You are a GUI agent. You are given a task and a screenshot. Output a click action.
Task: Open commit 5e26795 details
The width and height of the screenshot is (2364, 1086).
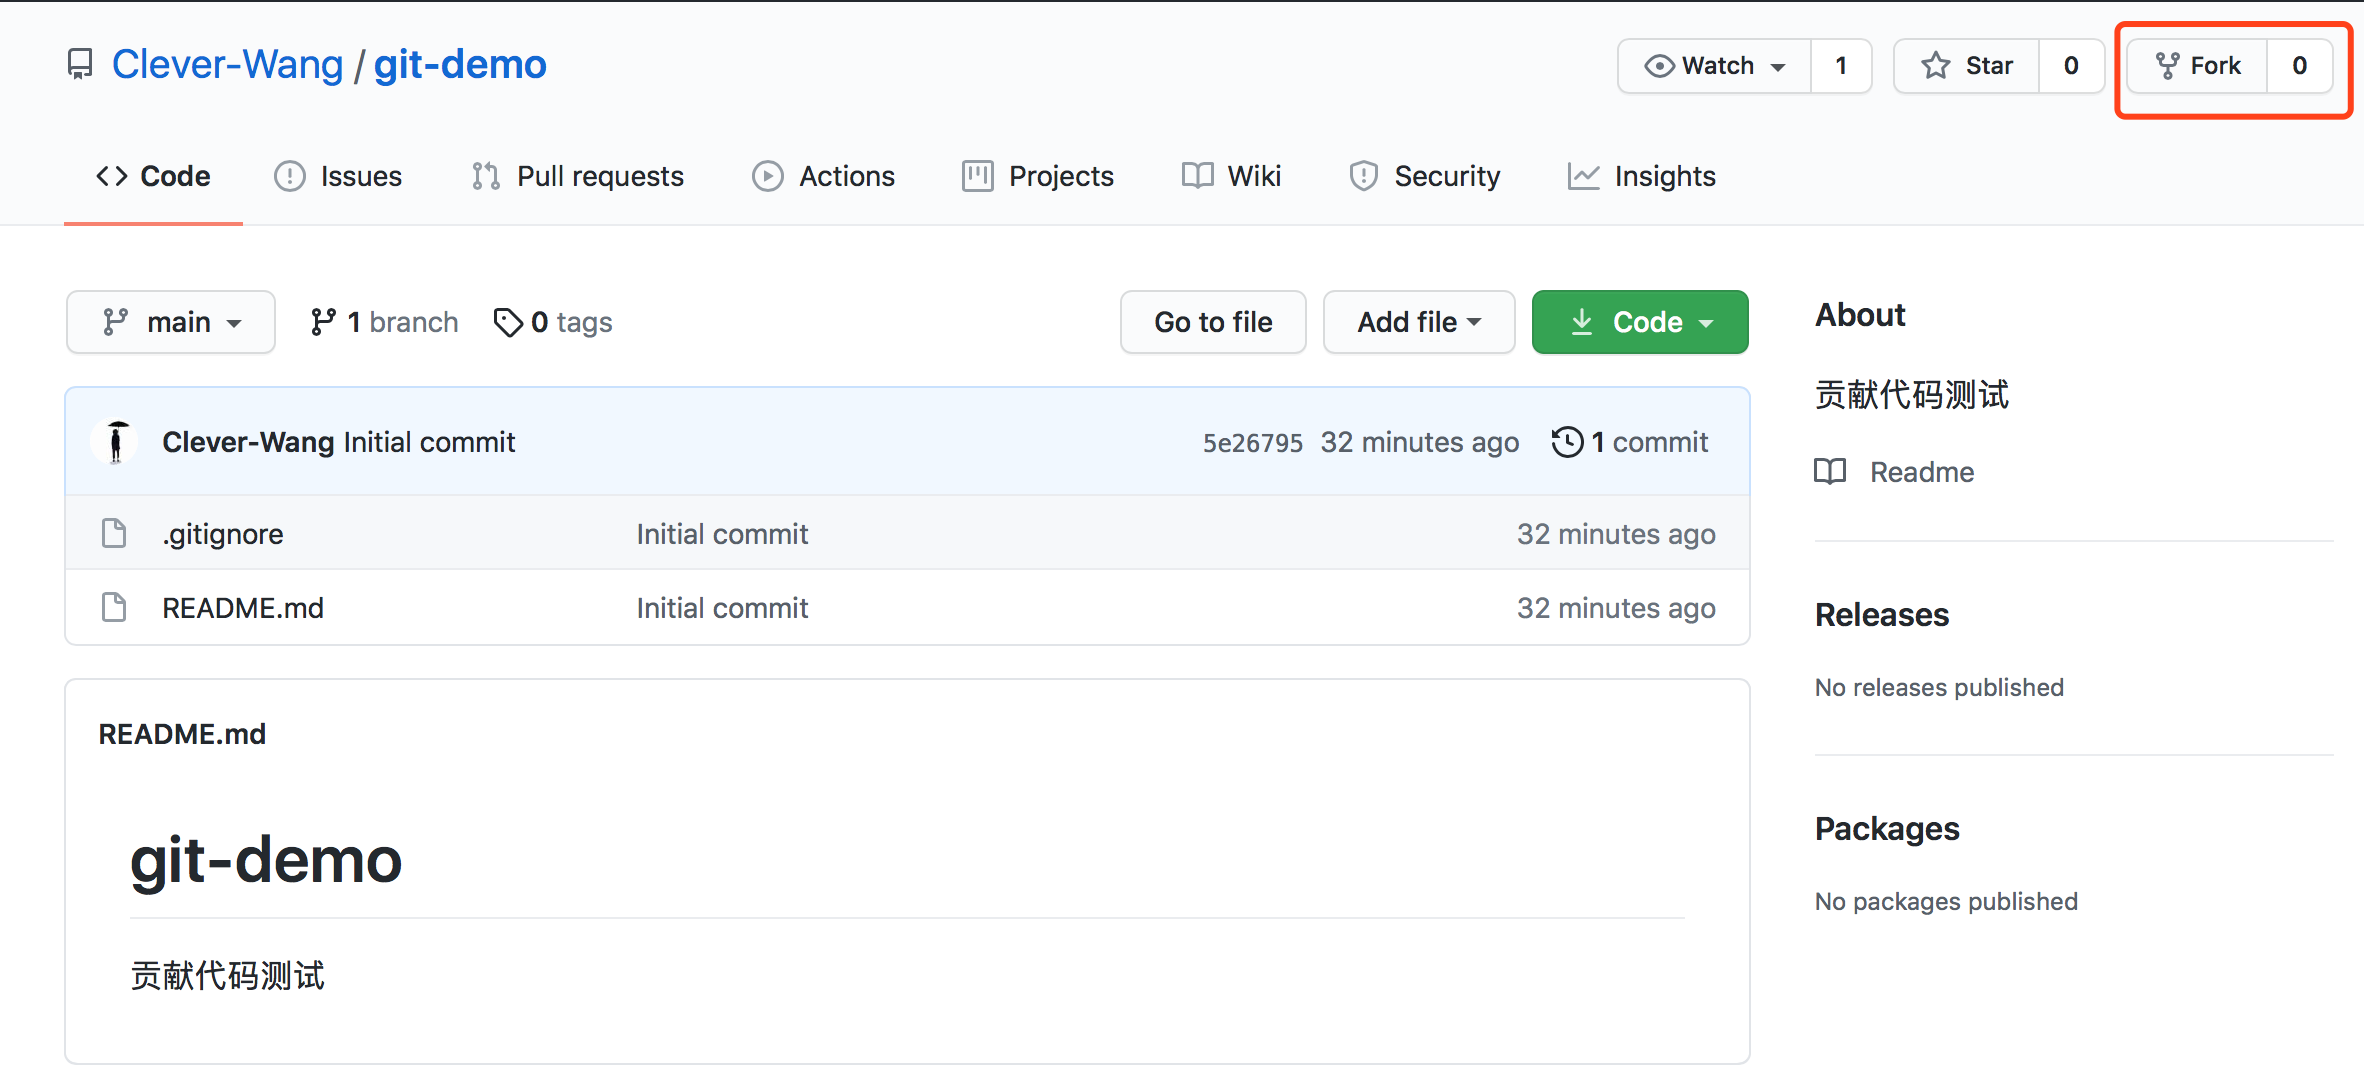pos(1252,441)
